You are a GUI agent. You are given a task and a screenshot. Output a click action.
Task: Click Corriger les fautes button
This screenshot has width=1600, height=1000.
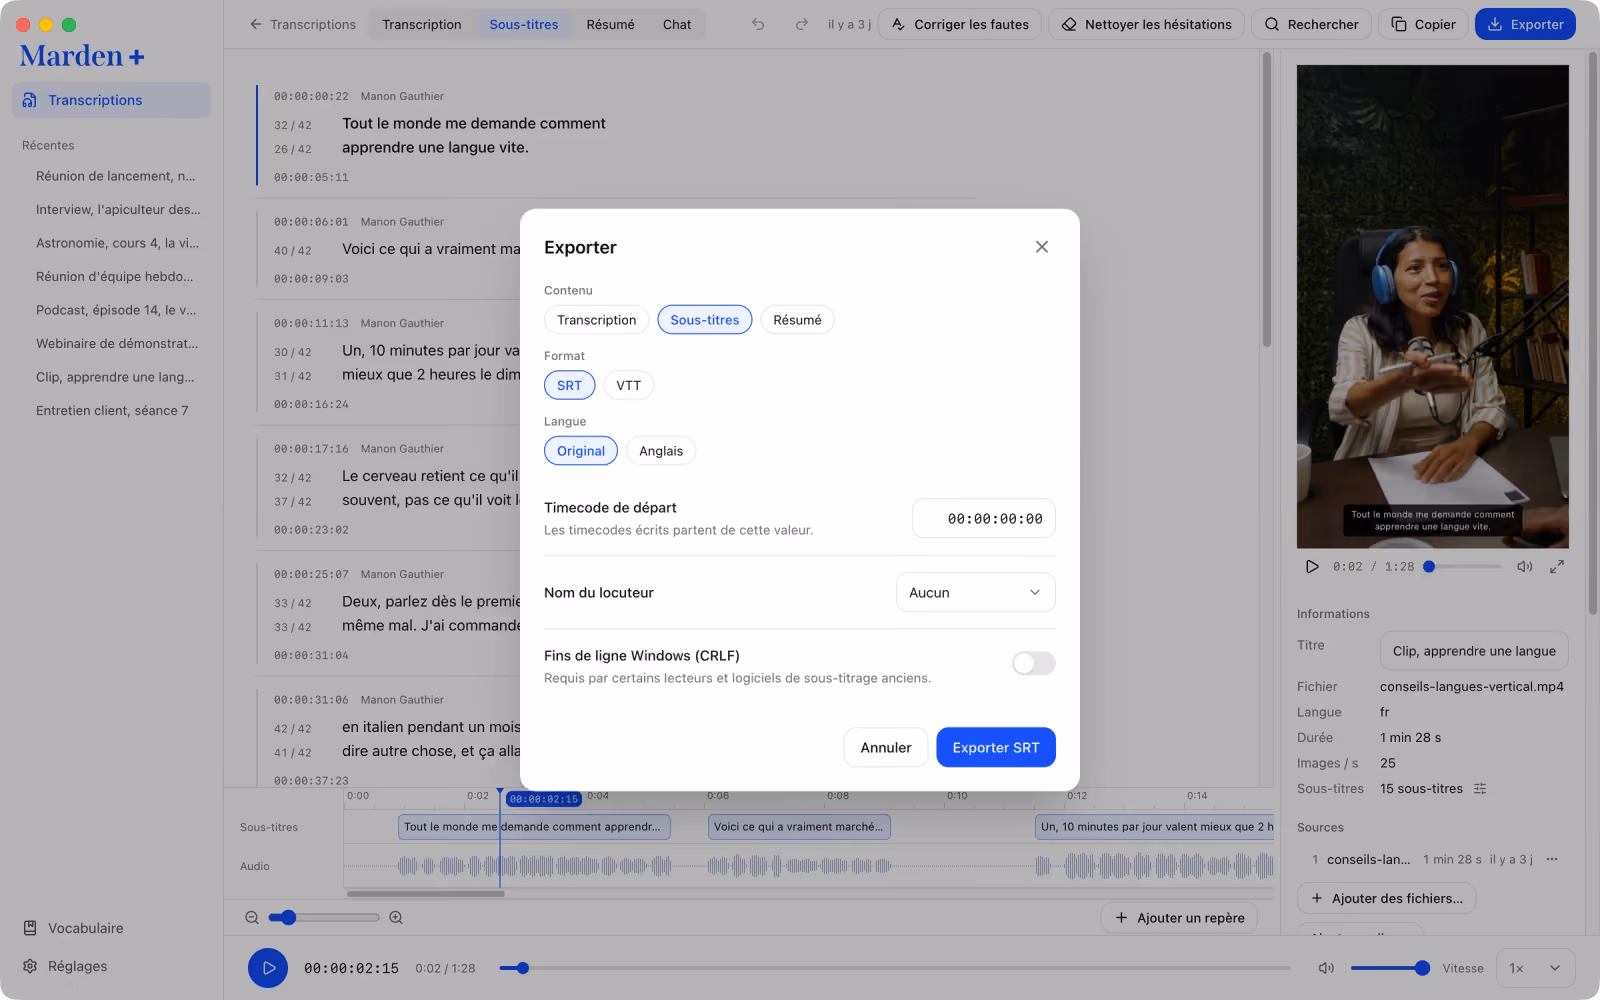(960, 24)
